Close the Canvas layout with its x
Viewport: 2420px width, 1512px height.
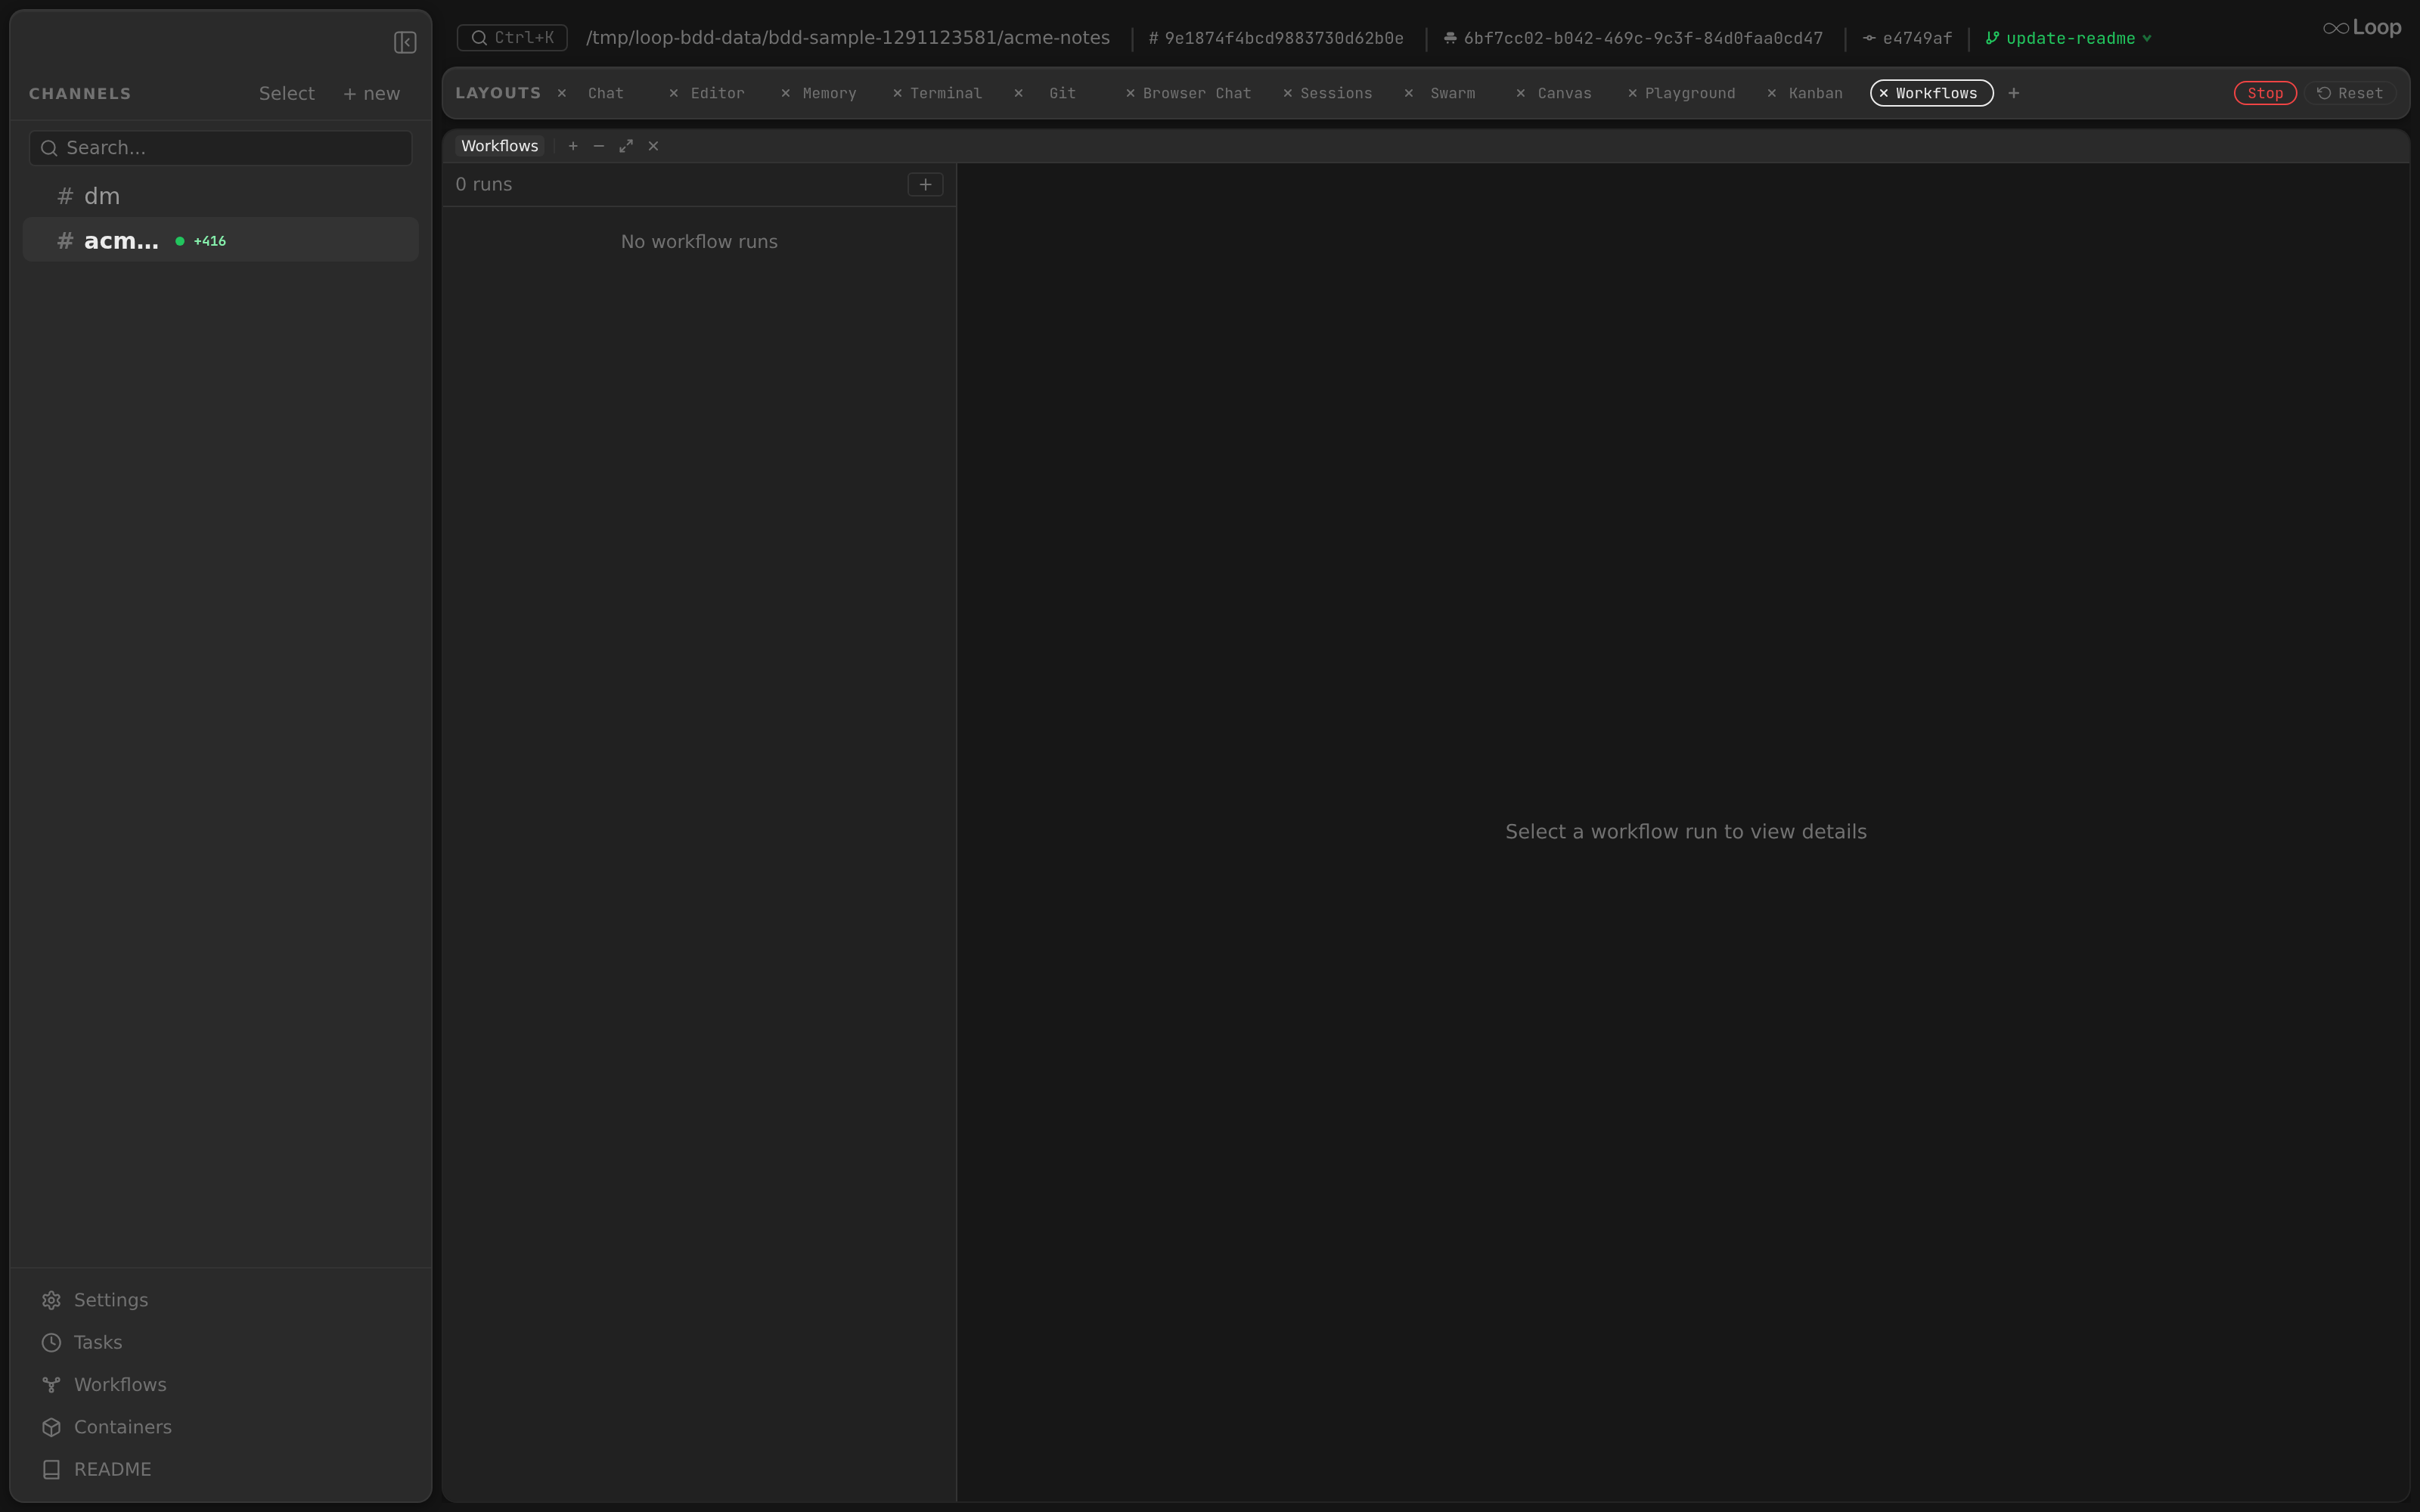click(x=1521, y=93)
